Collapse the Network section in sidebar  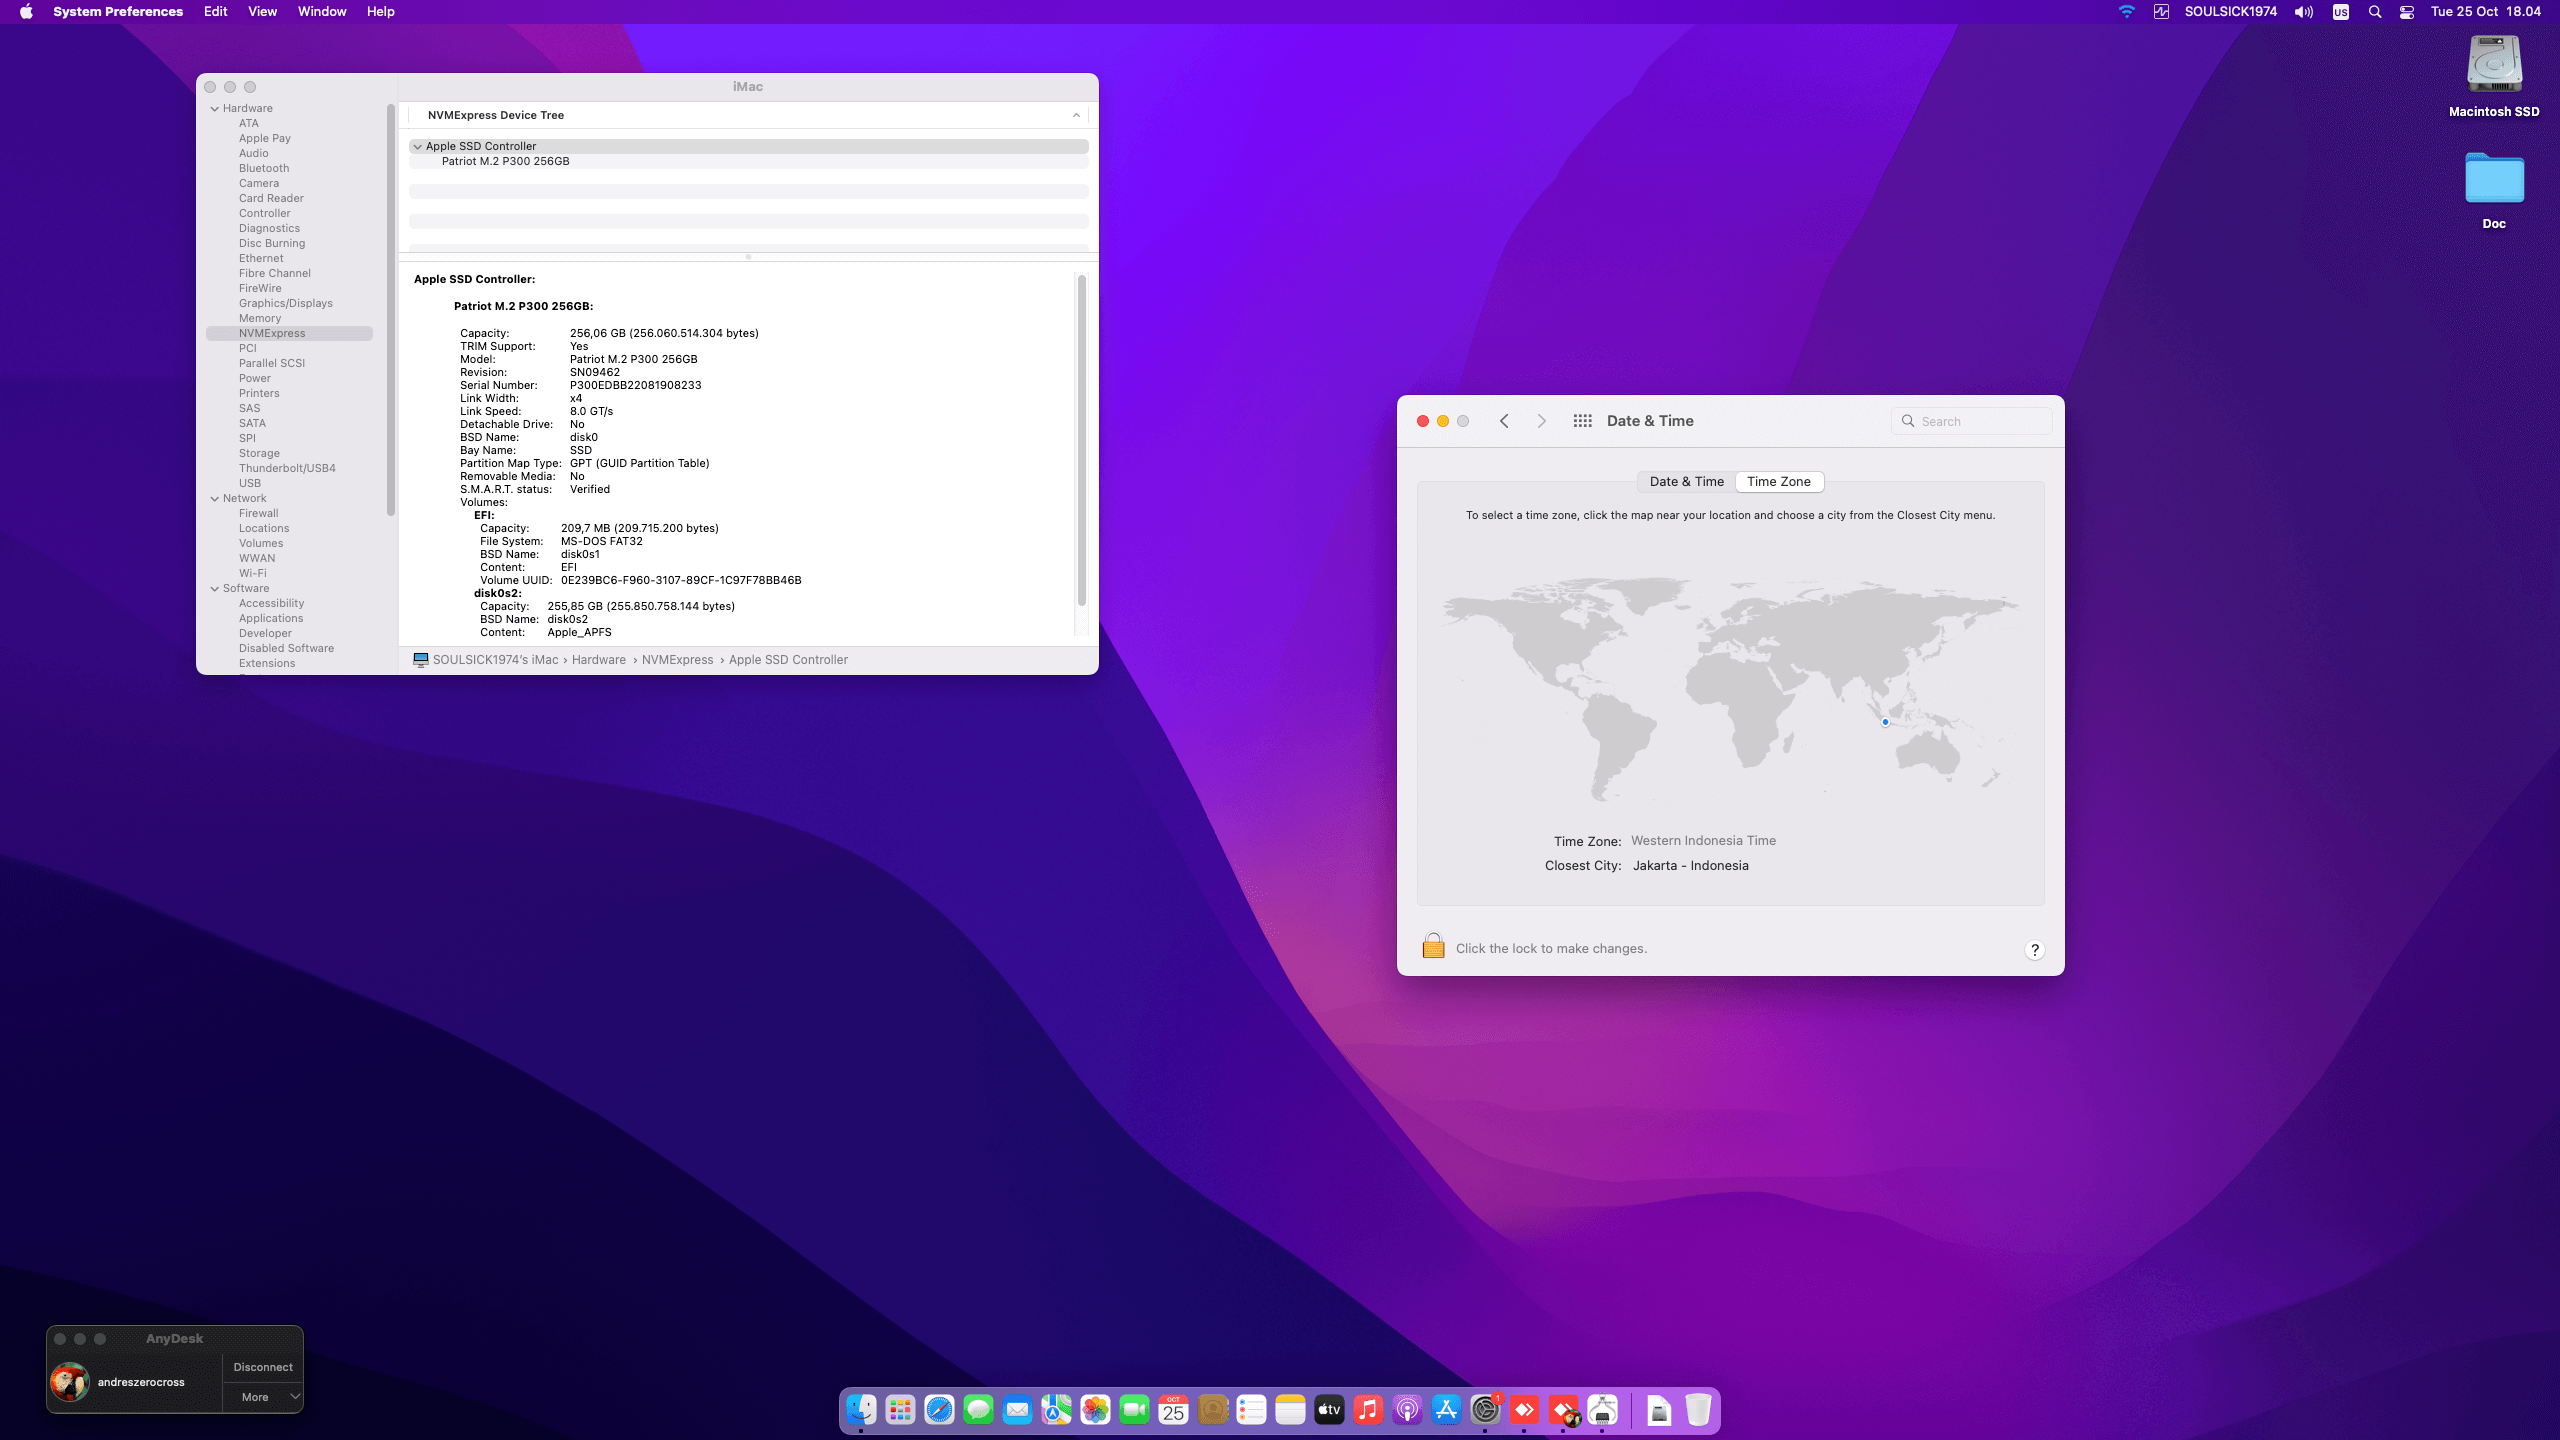tap(215, 498)
